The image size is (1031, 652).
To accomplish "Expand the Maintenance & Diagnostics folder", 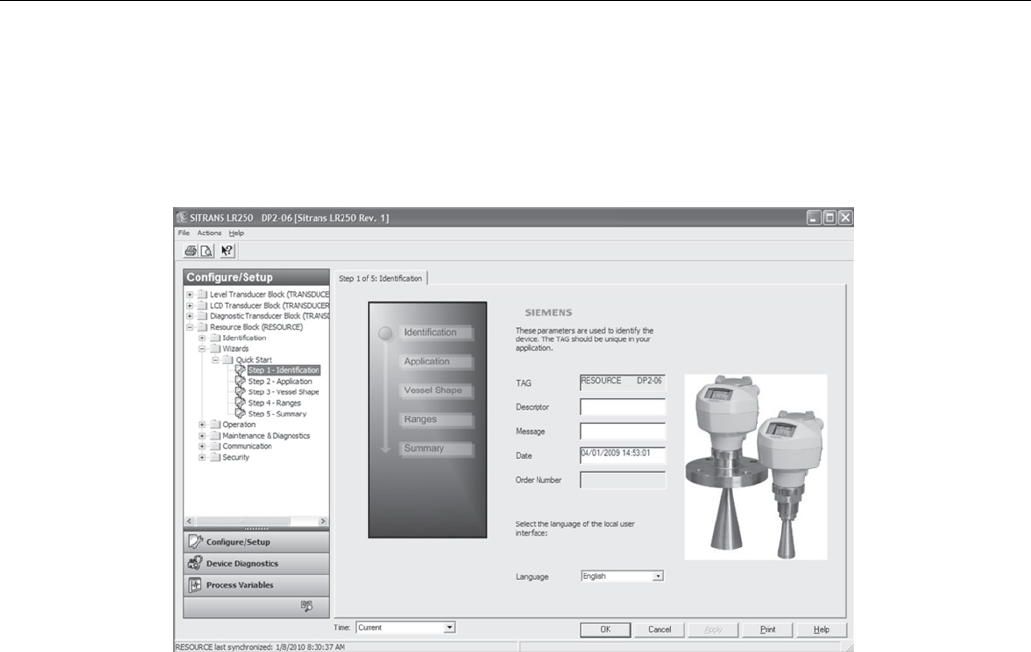I will [202, 435].
